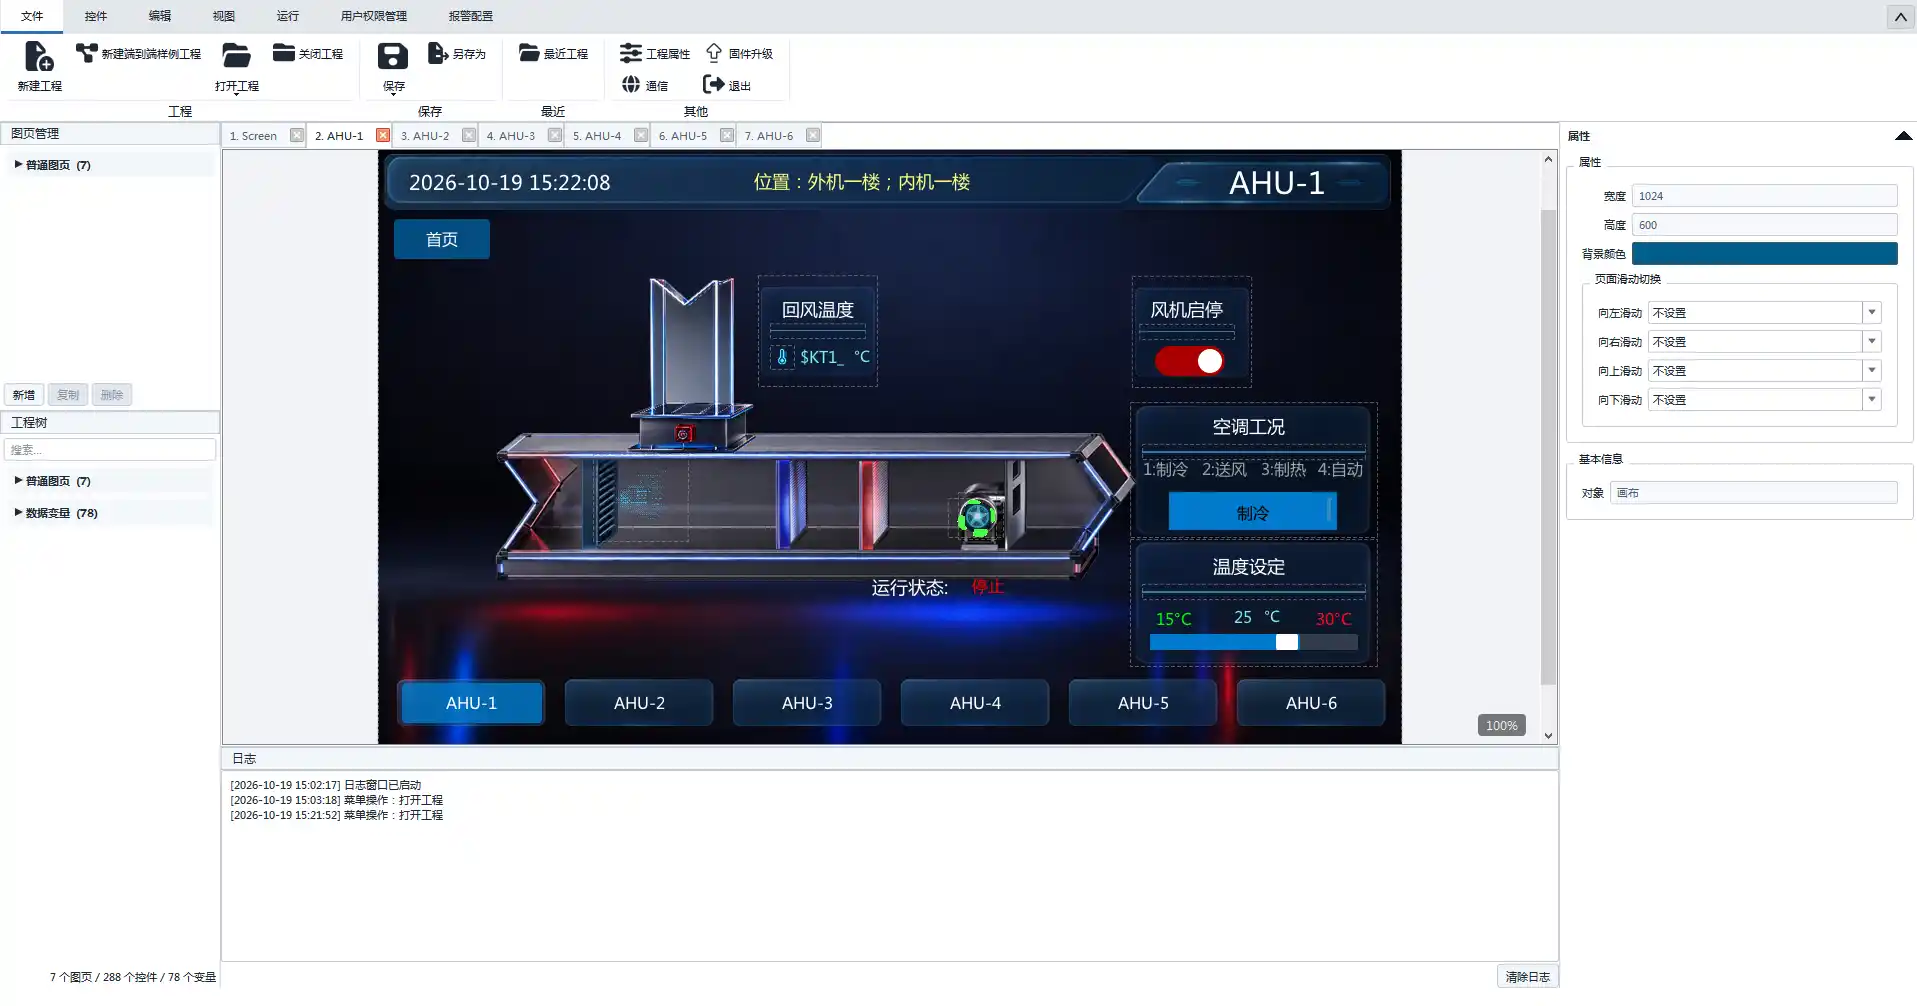Click the canvas vertical scrollbar down arrow
This screenshot has height=1006, width=1917.
1548,736
